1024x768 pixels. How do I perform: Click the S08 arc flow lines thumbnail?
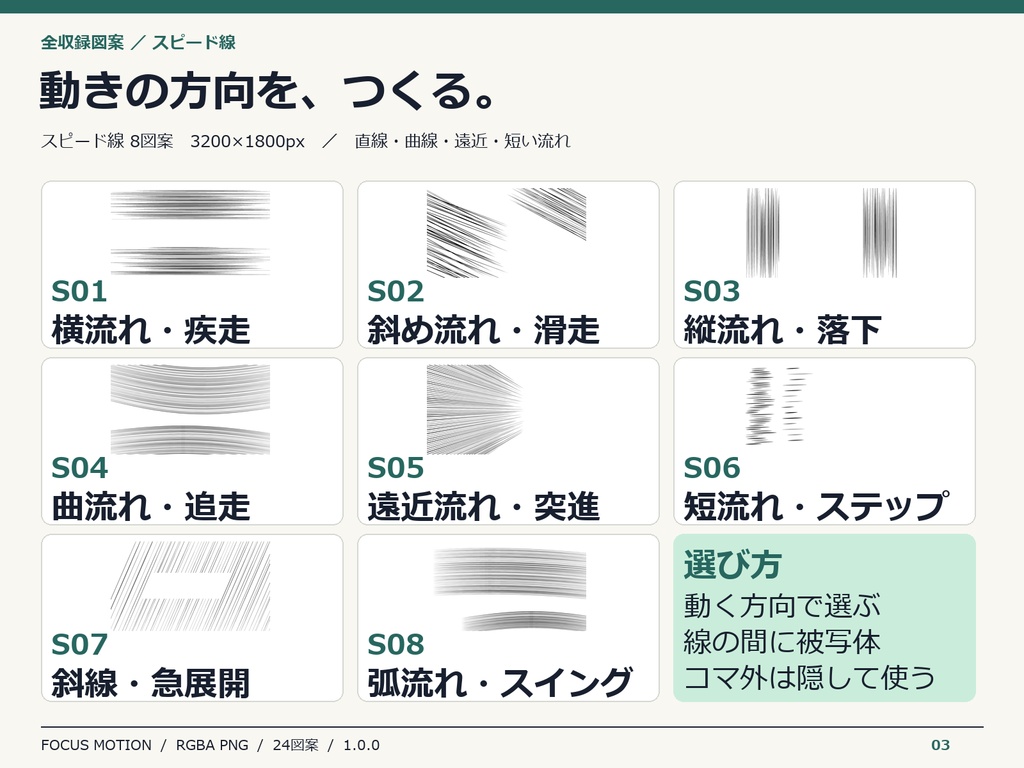pos(510,590)
